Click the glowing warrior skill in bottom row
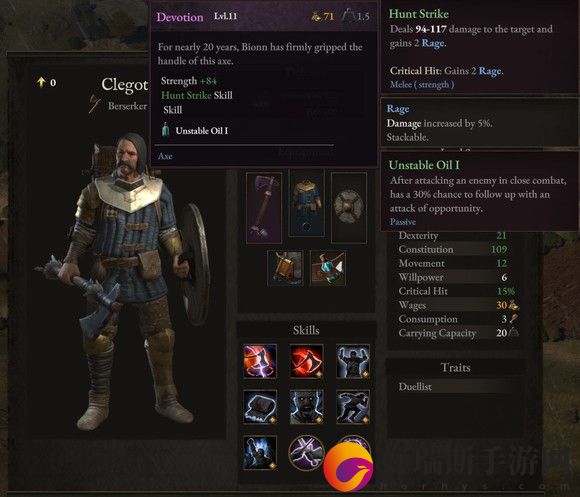The width and height of the screenshot is (580, 497). click(260, 453)
